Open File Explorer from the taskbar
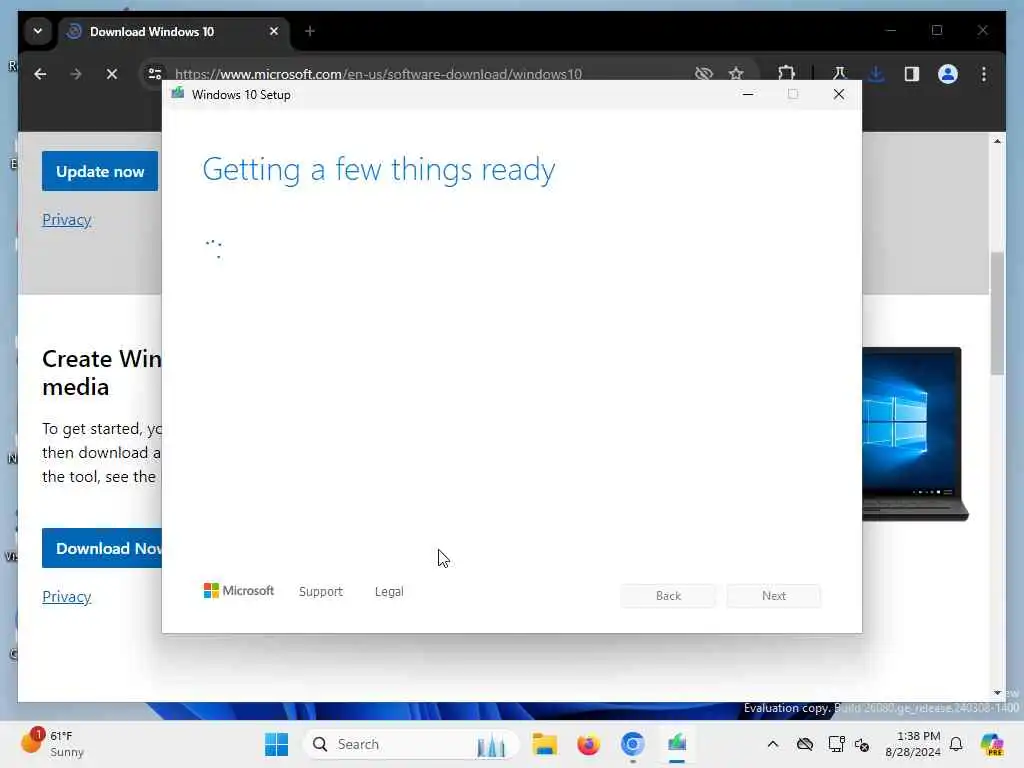The height and width of the screenshot is (768, 1024). 544,744
